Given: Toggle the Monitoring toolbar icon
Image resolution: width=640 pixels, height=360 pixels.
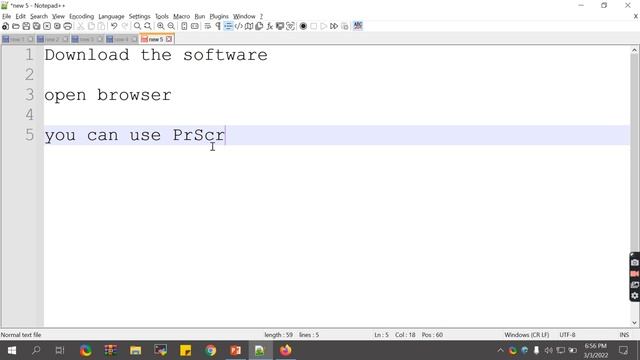Looking at the screenshot, I should point(290,26).
